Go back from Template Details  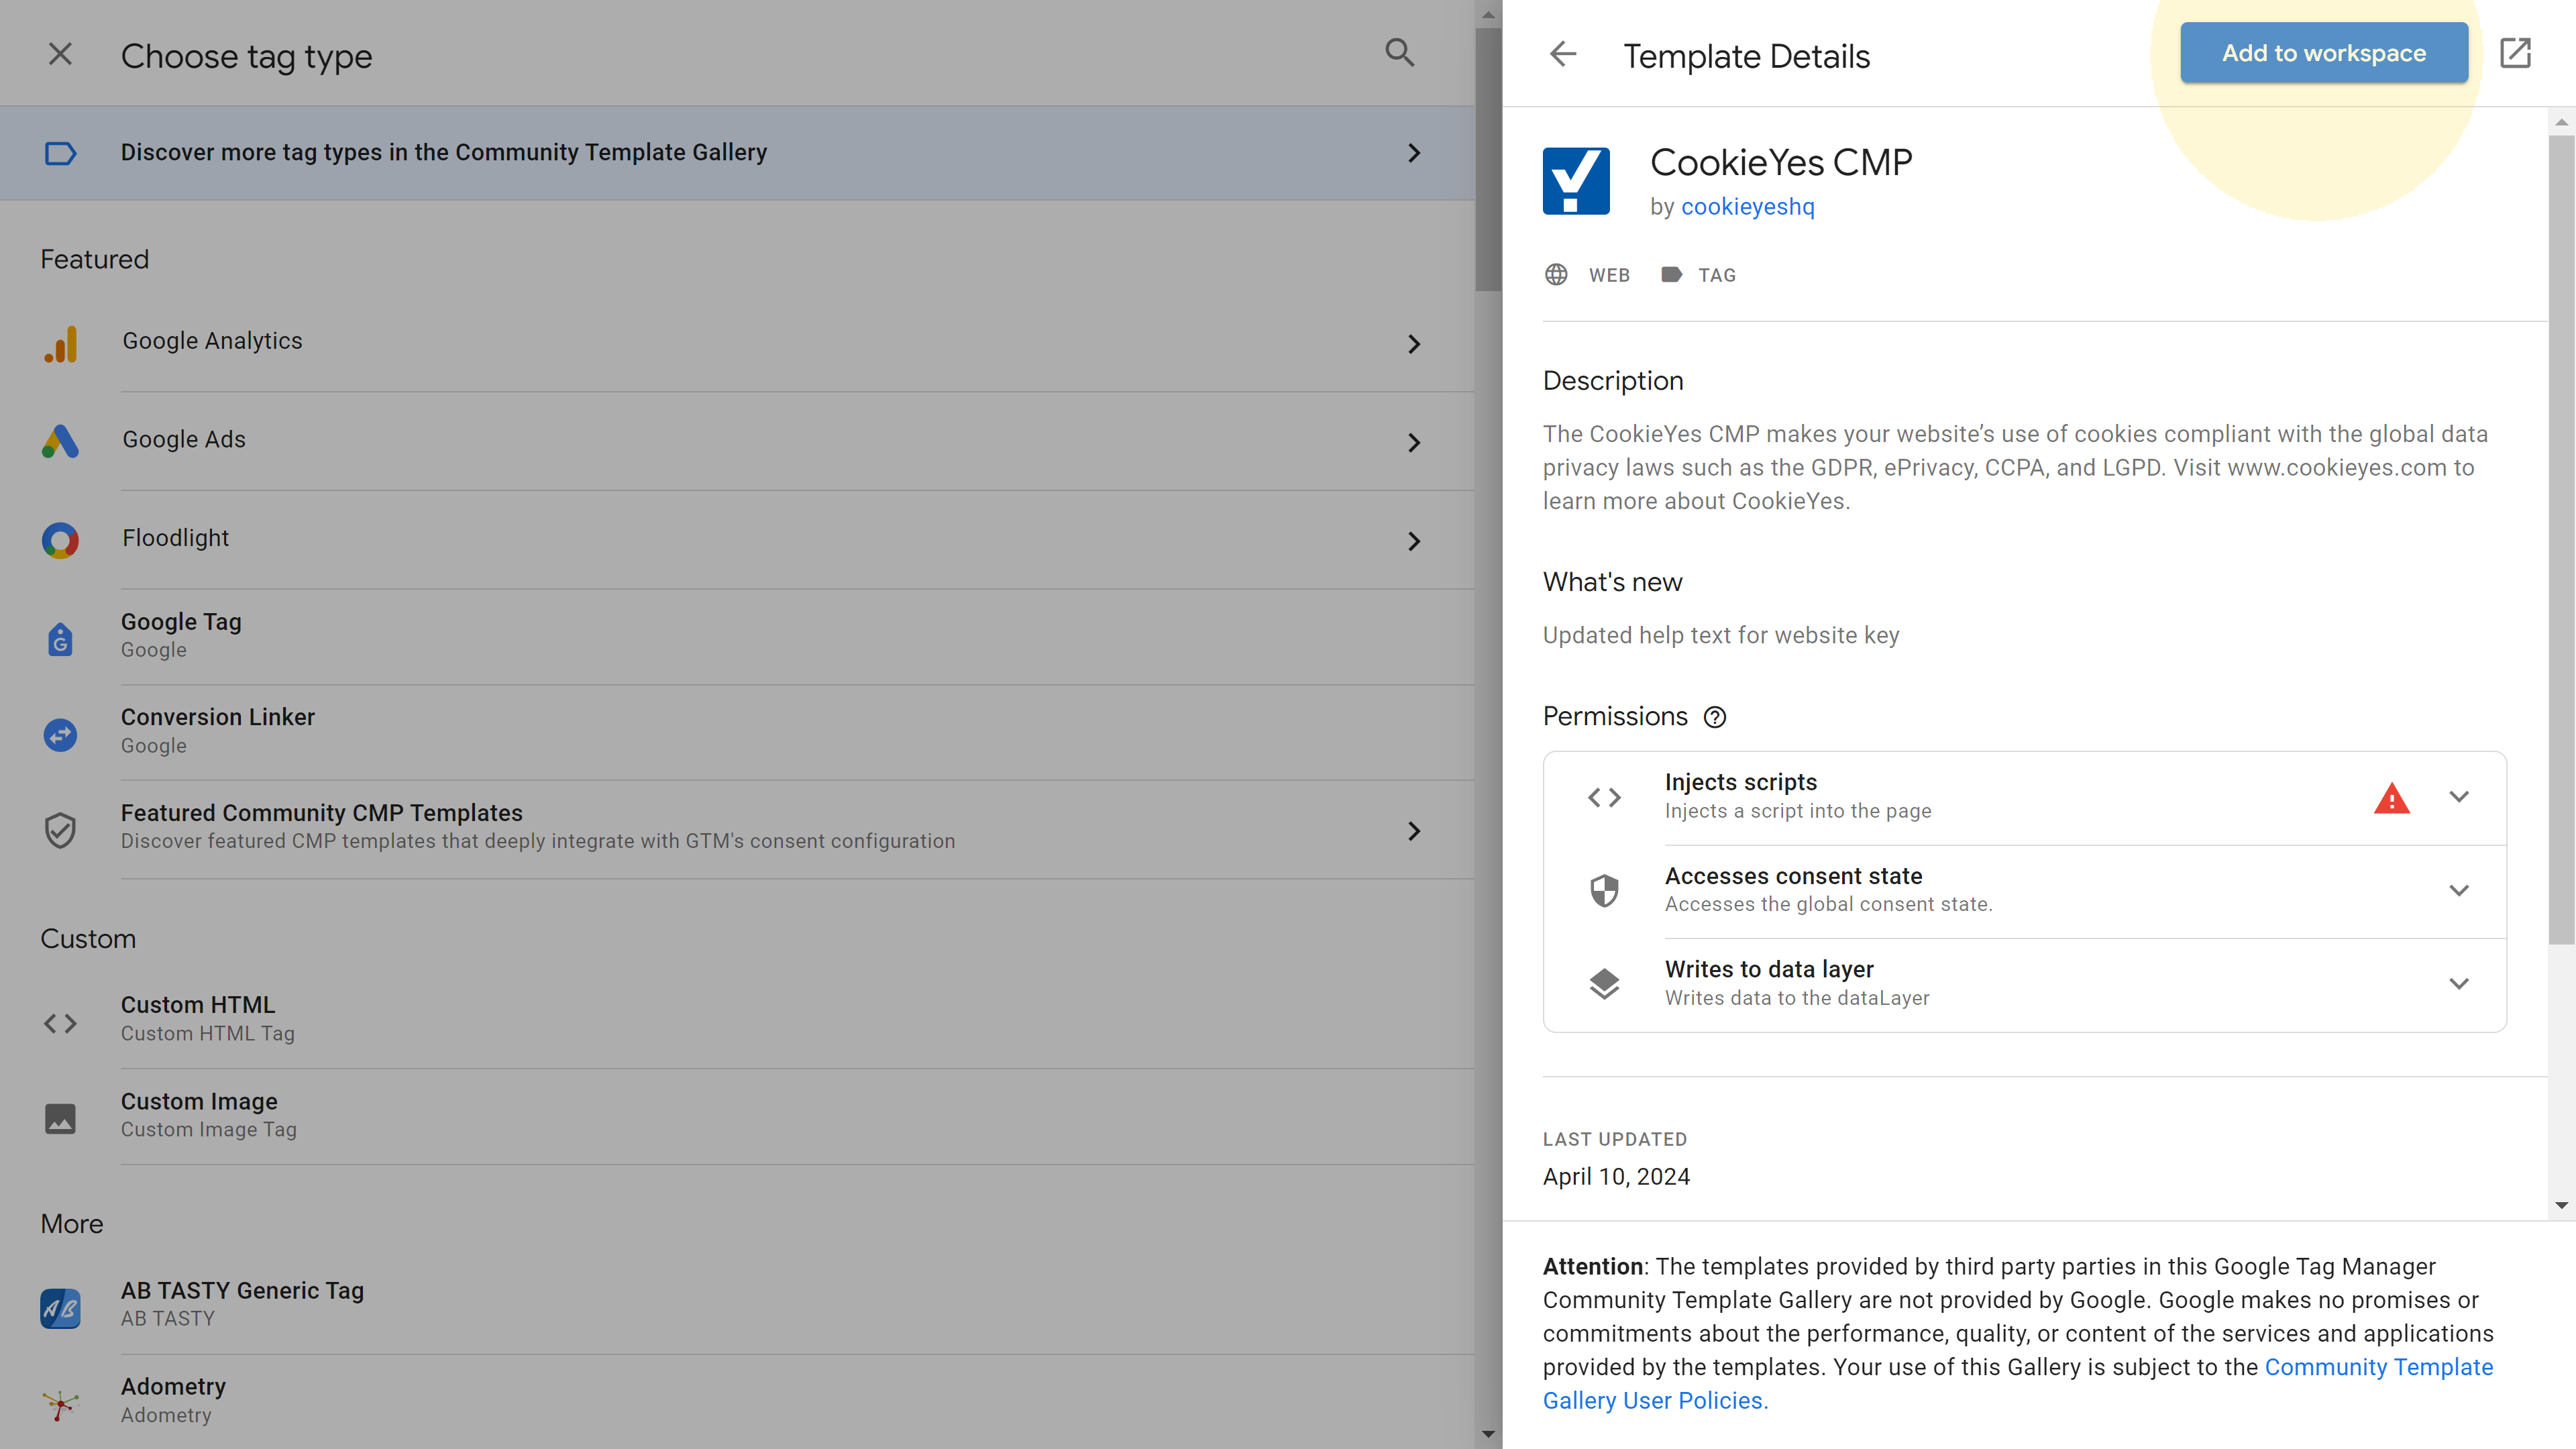(1562, 54)
